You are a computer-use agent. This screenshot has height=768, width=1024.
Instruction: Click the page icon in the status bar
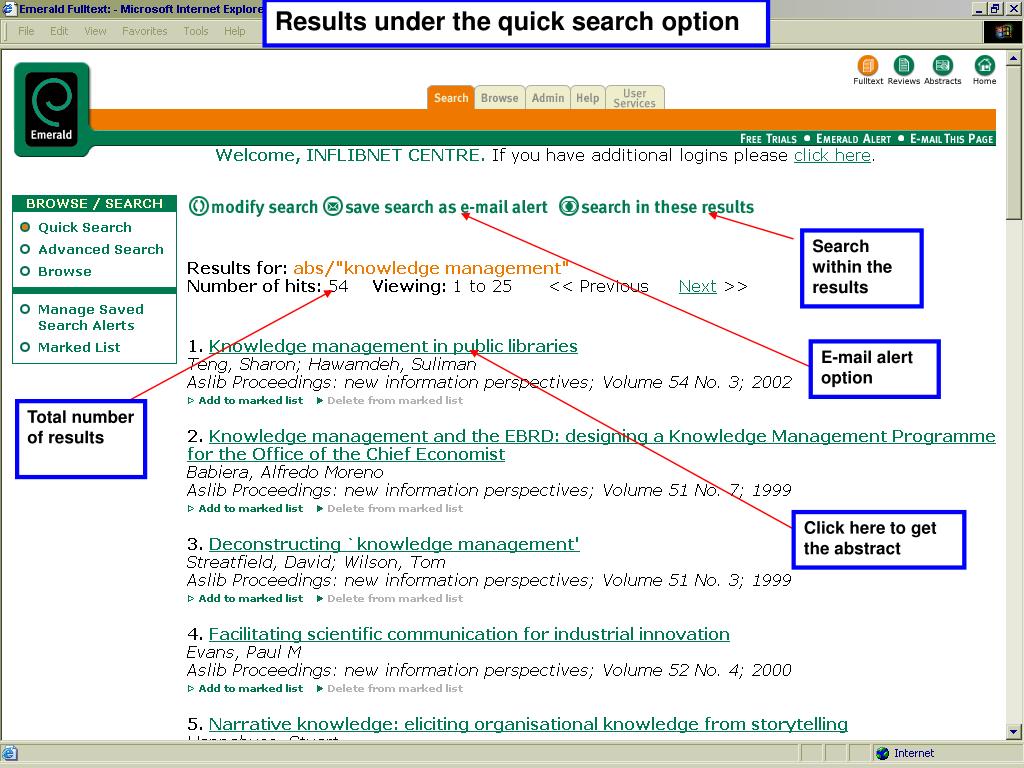point(10,753)
